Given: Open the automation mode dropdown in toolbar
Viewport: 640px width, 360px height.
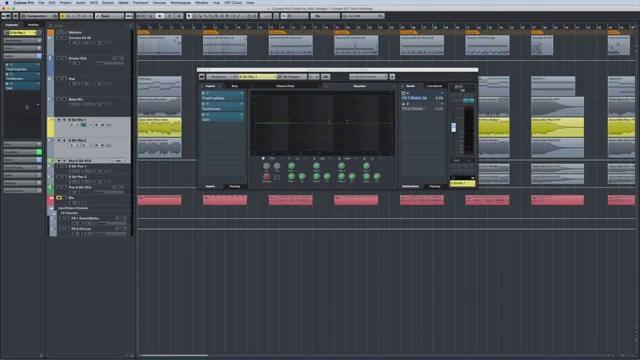Looking at the screenshot, I should point(109,16).
